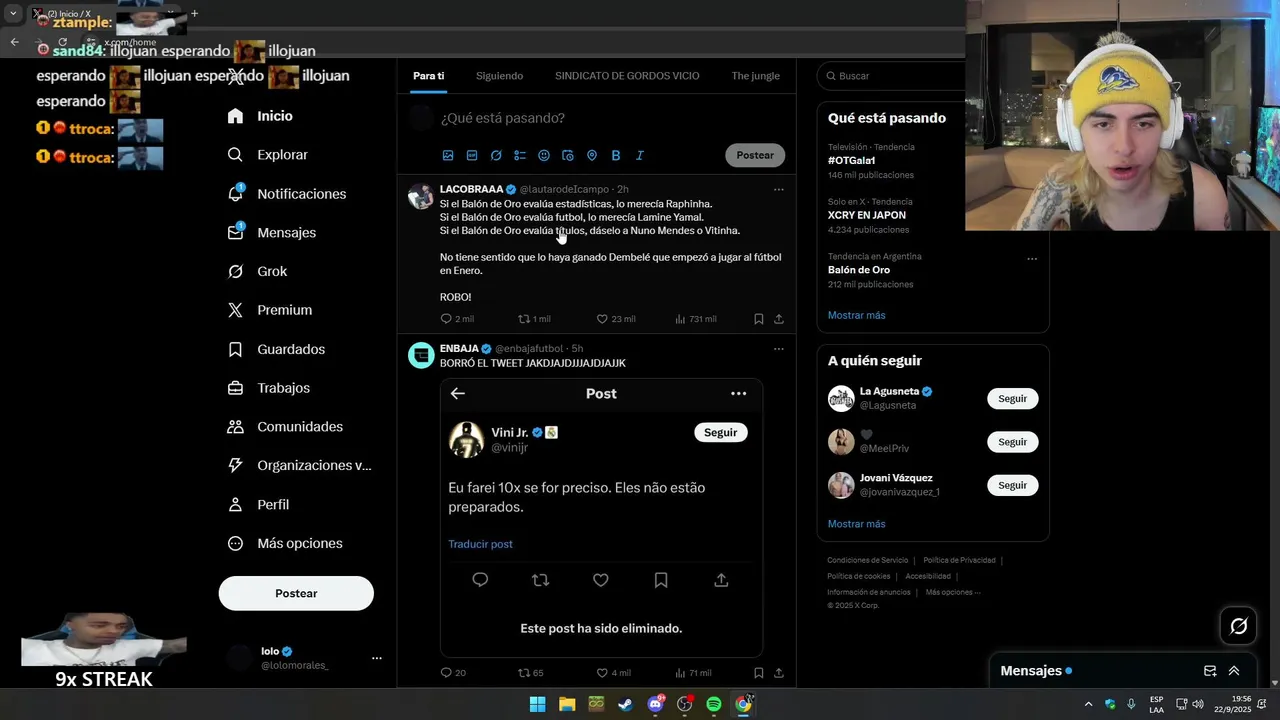Schedule the post with calendar icon
Screen dimensions: 1280x720
(x=568, y=155)
